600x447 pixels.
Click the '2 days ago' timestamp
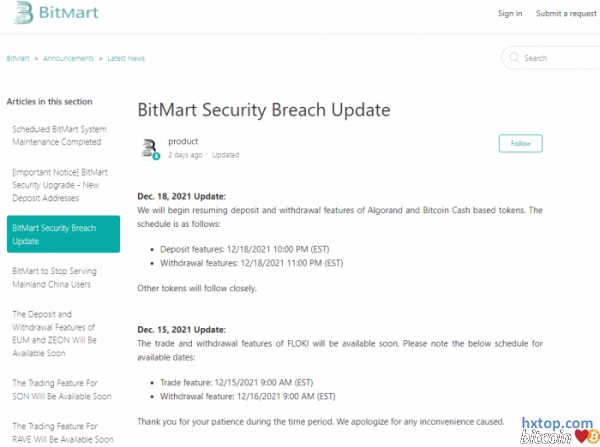click(185, 155)
